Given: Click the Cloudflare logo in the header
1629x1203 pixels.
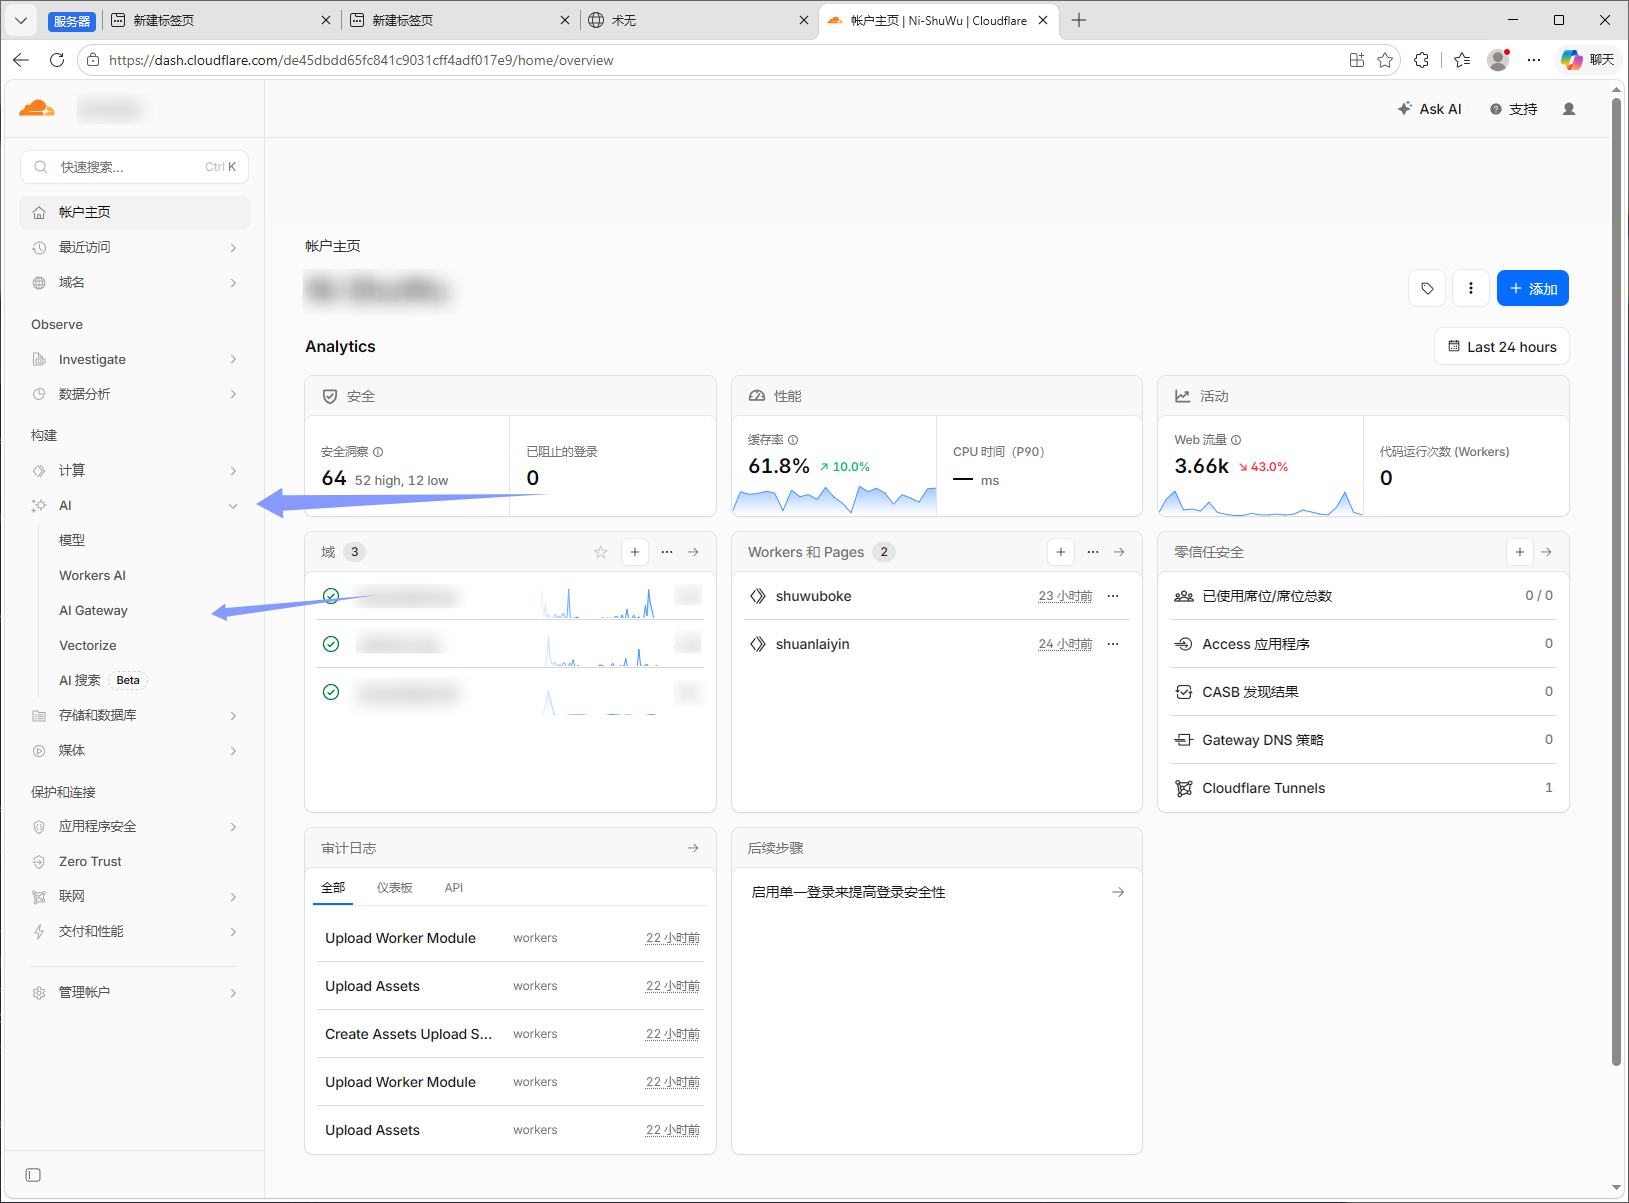Looking at the screenshot, I should coord(36,108).
